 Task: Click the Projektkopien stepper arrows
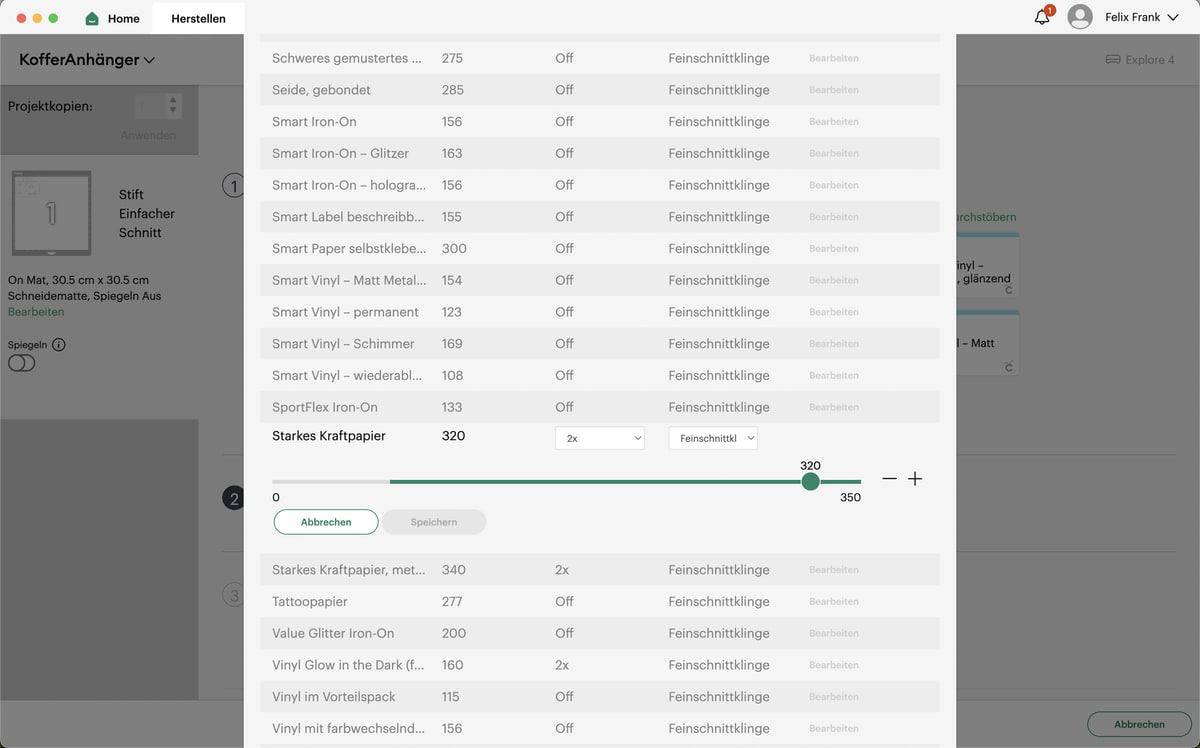tap(173, 105)
